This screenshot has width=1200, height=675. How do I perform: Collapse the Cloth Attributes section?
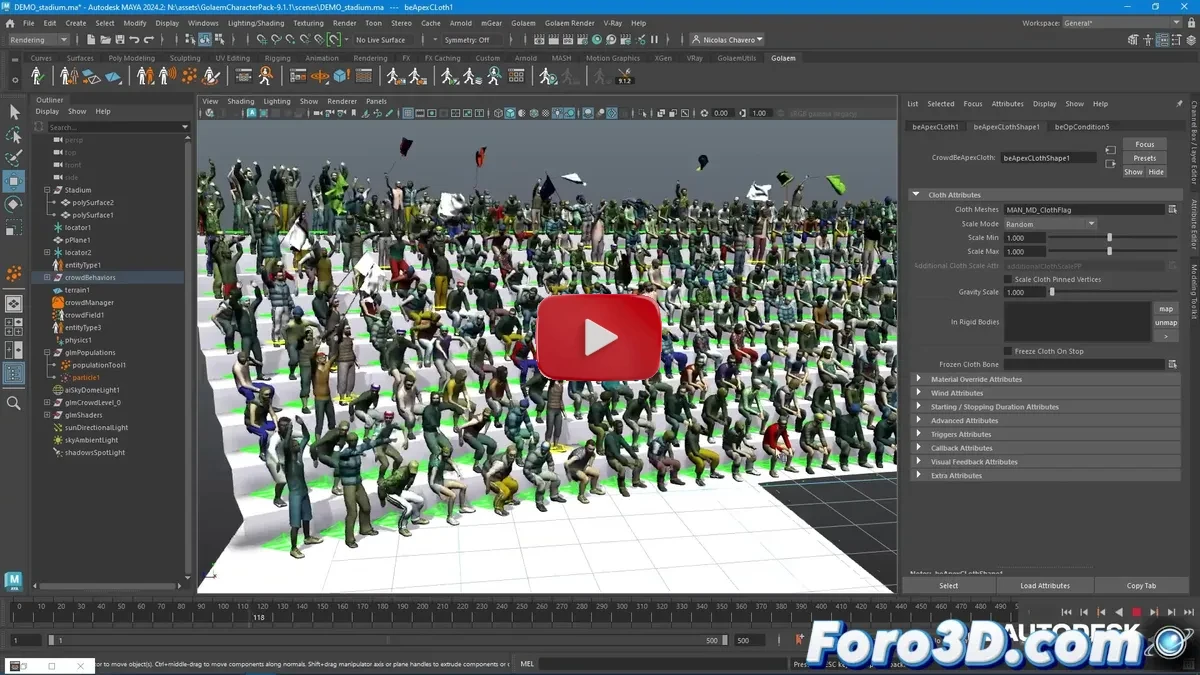(916, 195)
